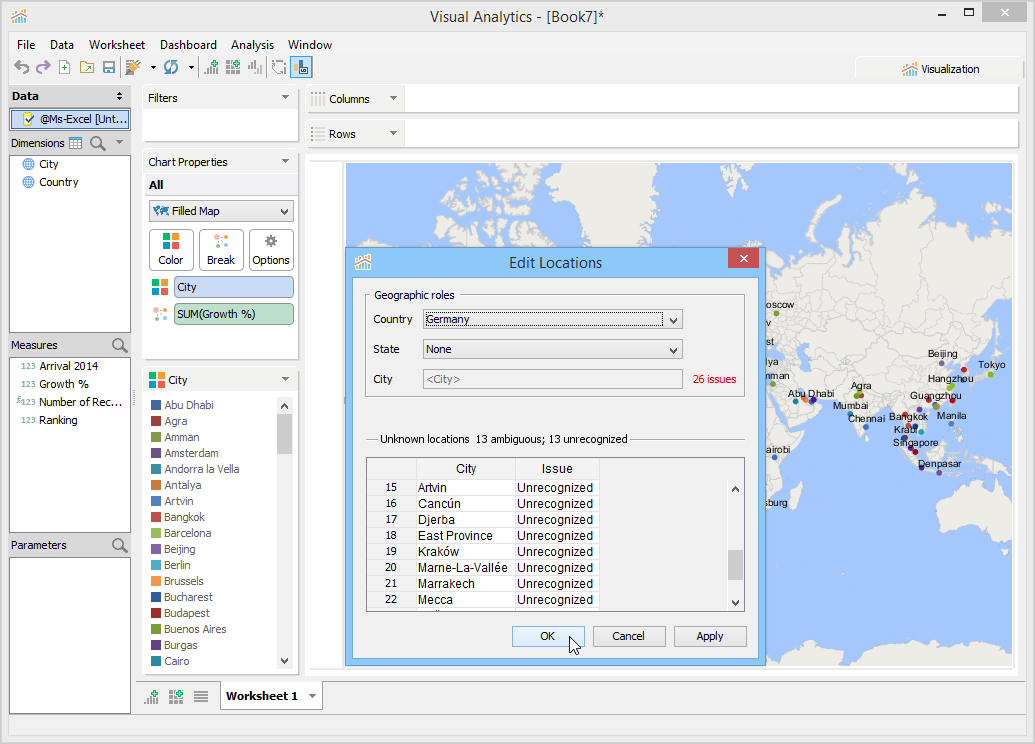Select the Worksheet 1 tab
The image size is (1035, 744).
261,696
